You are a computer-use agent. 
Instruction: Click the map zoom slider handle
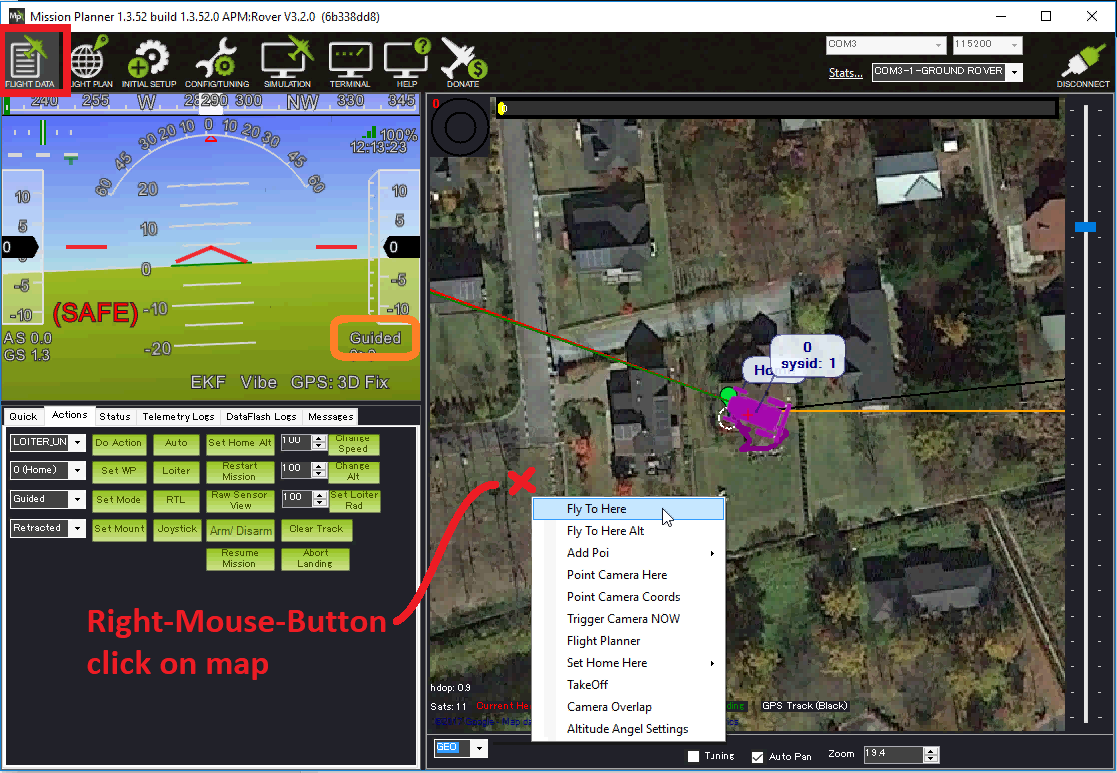(1085, 227)
